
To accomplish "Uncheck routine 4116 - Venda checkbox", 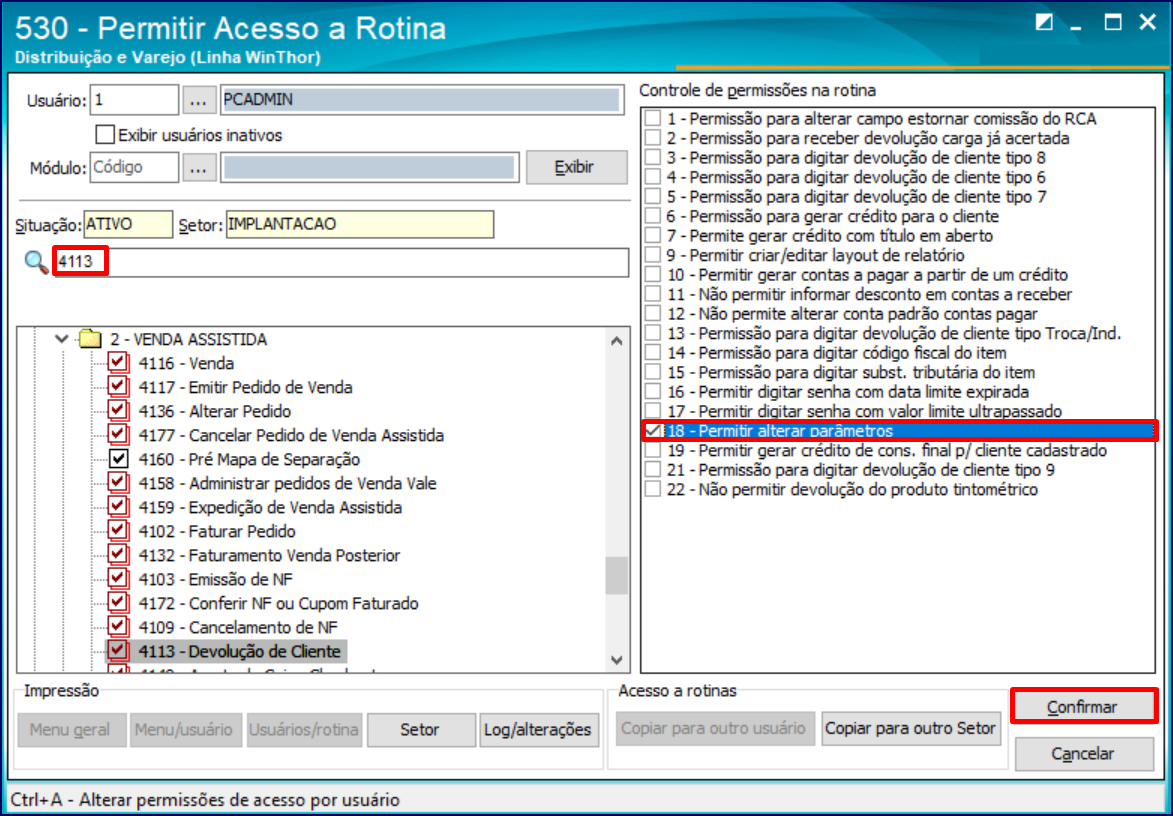I will tap(118, 363).
